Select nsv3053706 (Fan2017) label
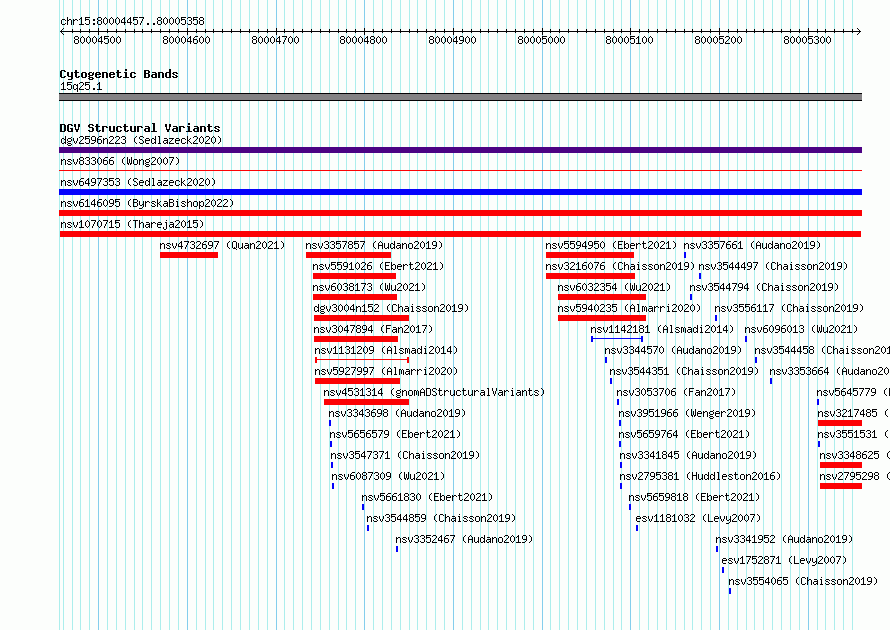Screen dimensions: 890x630 [676, 392]
